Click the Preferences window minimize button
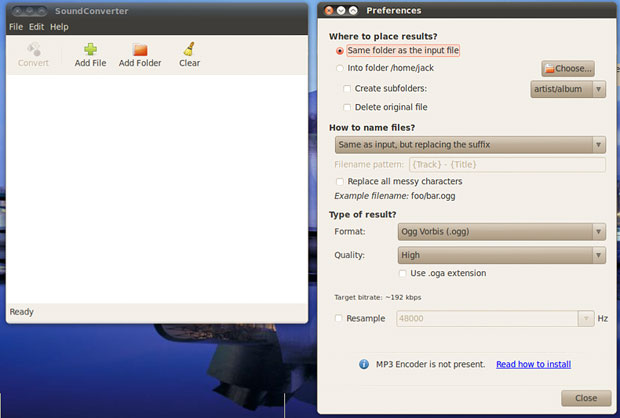620x418 pixels. [x=341, y=11]
